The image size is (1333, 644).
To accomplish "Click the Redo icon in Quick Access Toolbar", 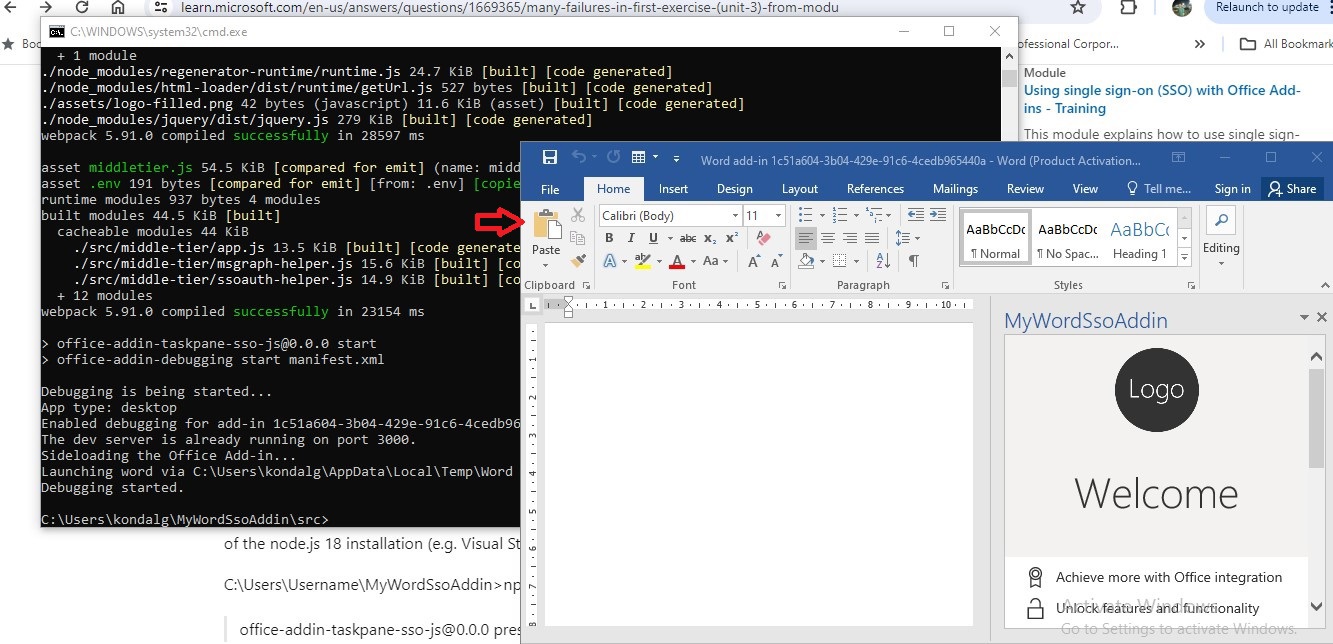I will coord(613,157).
